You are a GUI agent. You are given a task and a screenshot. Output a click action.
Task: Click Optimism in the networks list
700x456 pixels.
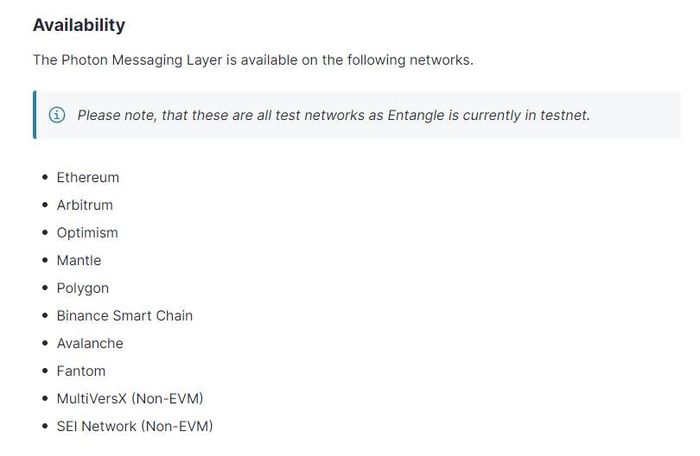(x=88, y=233)
